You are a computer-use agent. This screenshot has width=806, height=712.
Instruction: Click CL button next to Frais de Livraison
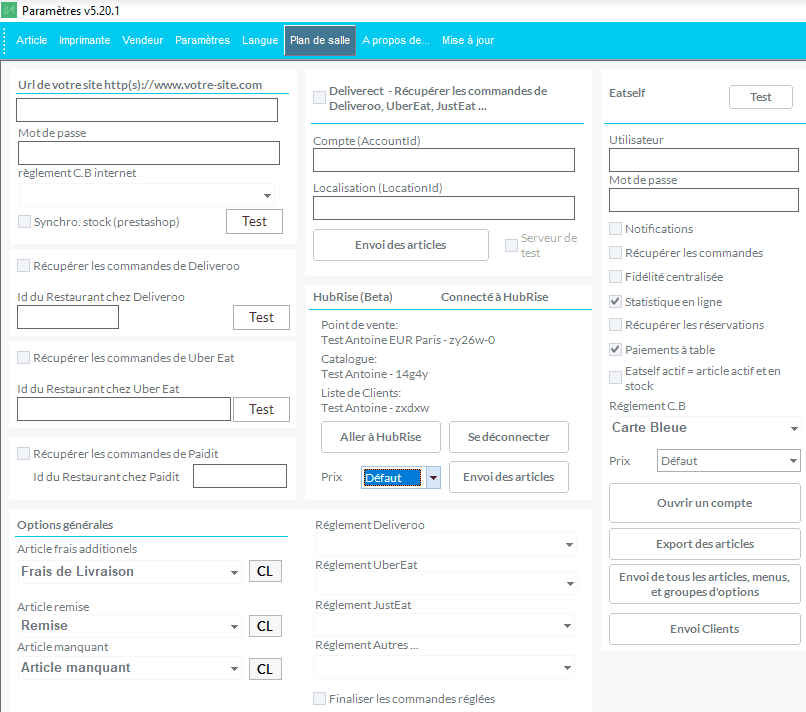coord(265,571)
